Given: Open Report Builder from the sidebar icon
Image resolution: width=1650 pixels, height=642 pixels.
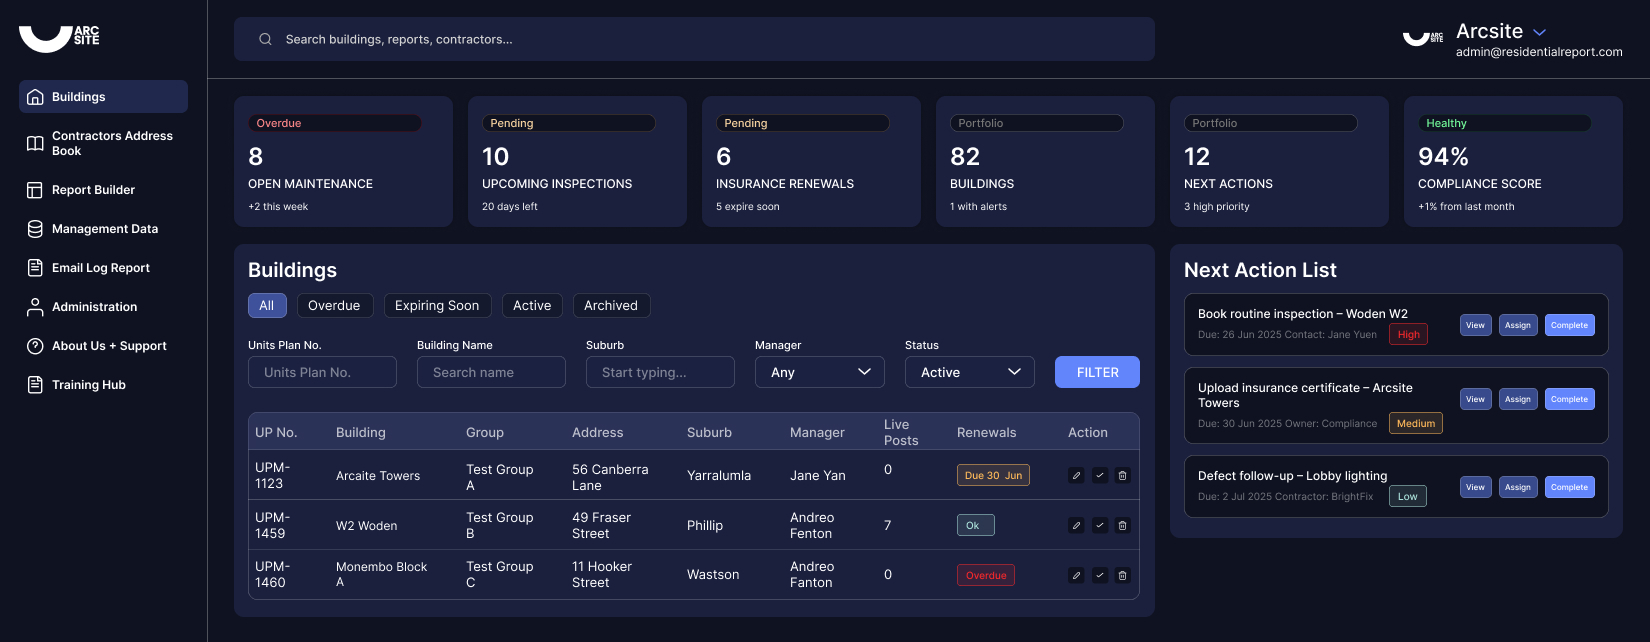Looking at the screenshot, I should 35,190.
